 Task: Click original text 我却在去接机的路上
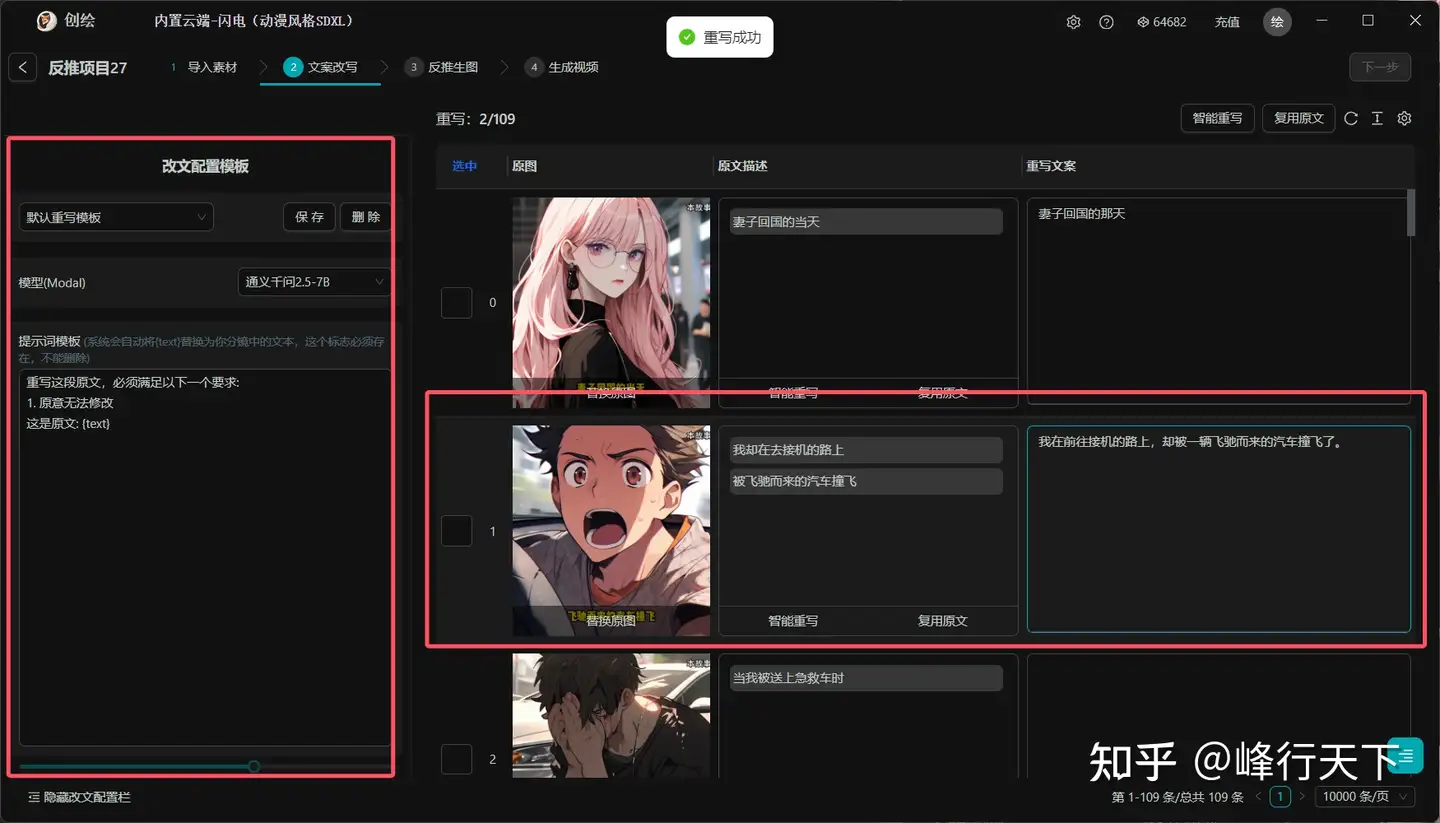coord(865,449)
